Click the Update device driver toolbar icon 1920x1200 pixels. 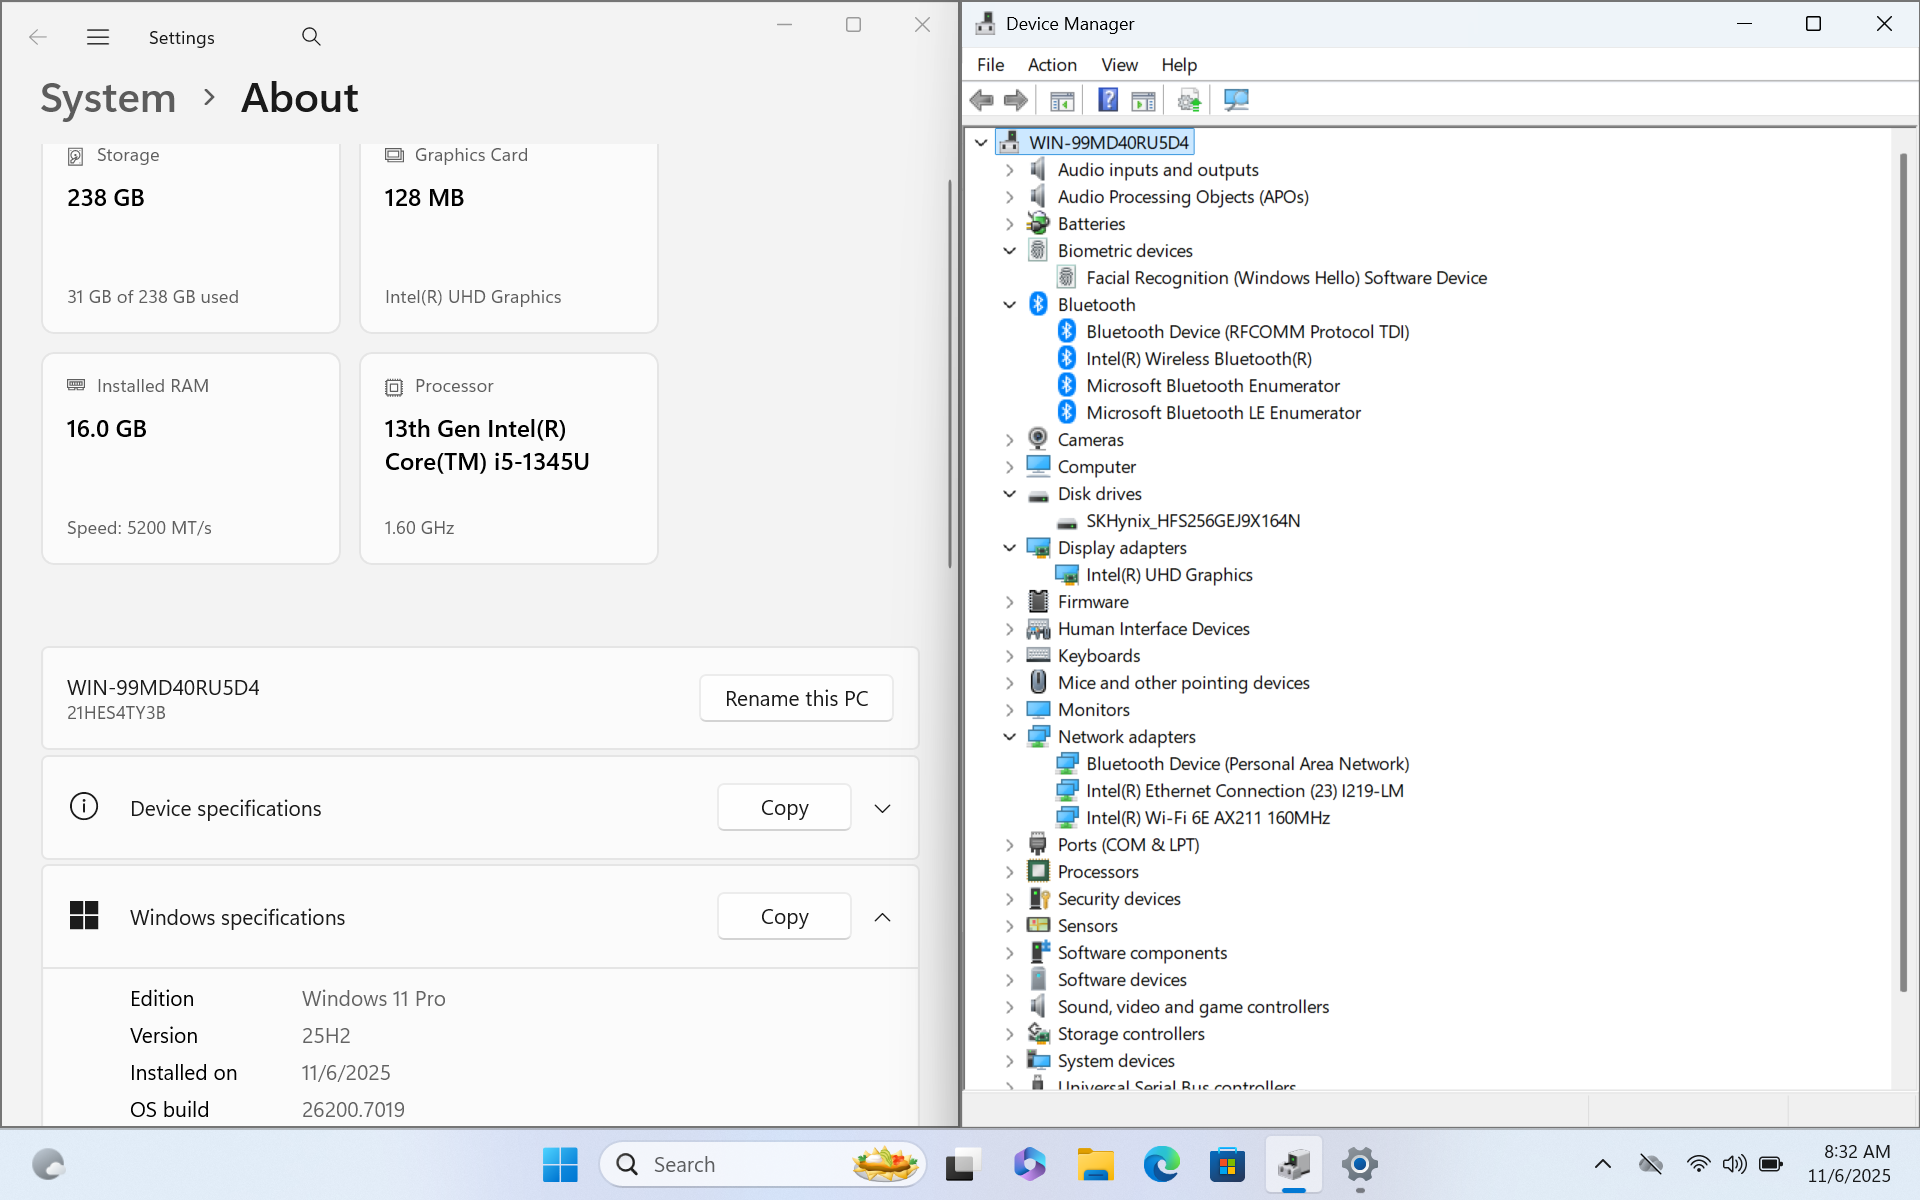(x=1189, y=100)
